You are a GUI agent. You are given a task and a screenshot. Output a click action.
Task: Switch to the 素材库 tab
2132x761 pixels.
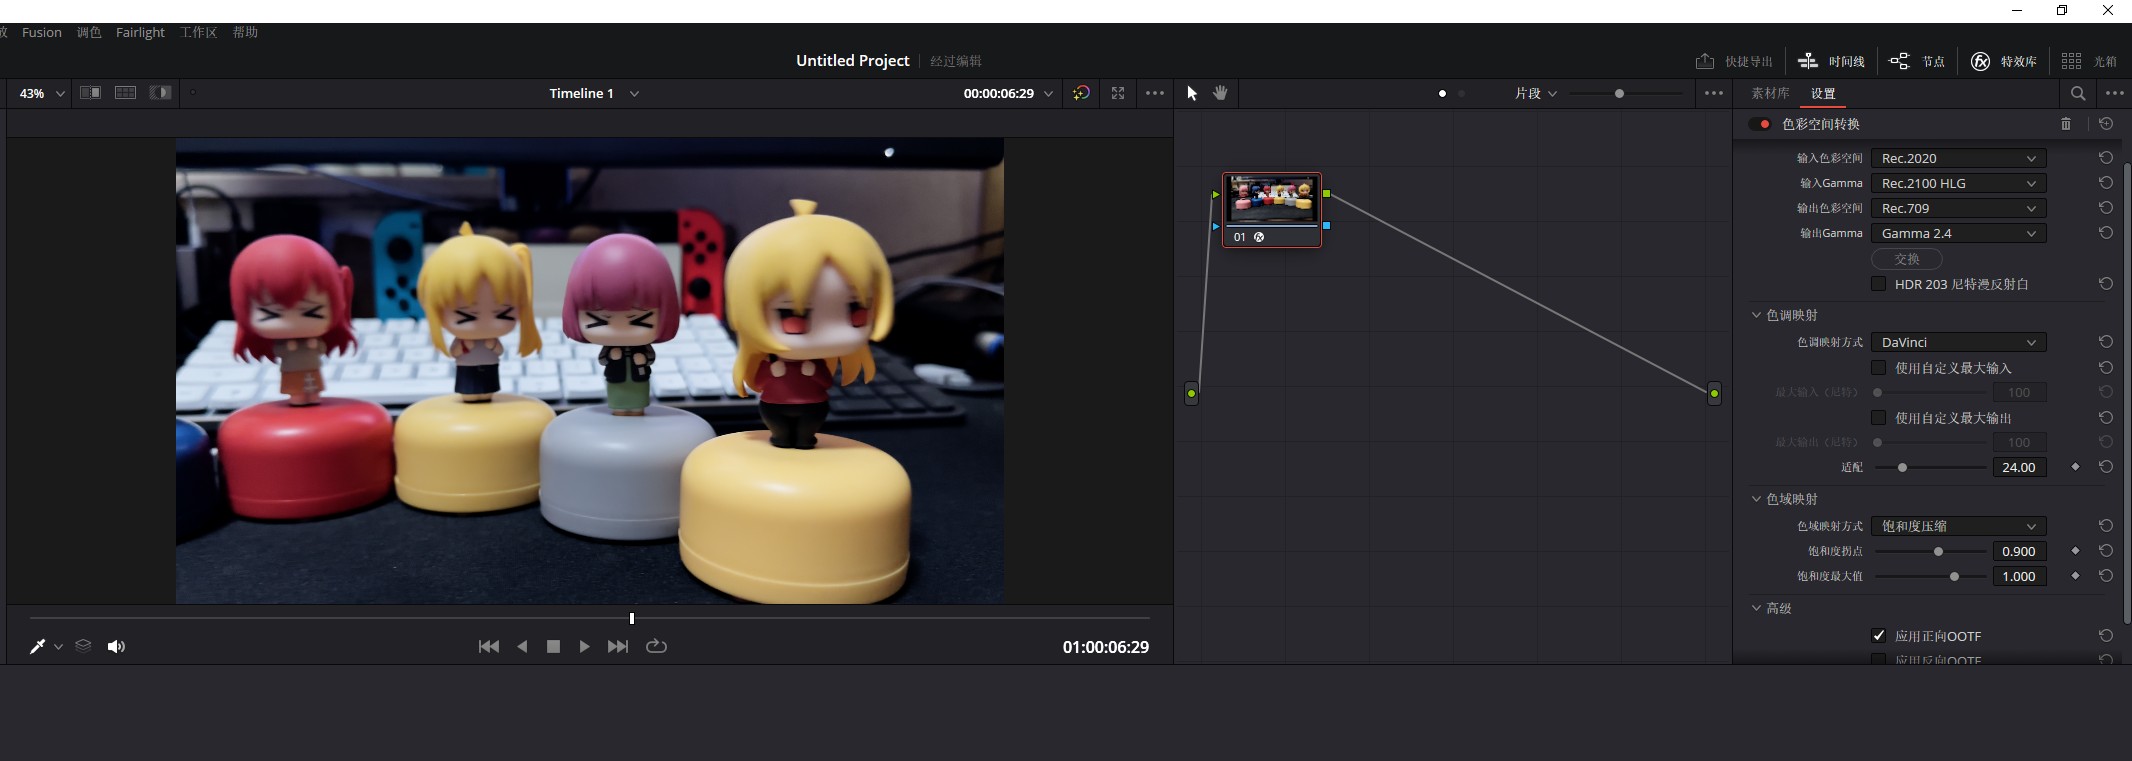[1770, 93]
